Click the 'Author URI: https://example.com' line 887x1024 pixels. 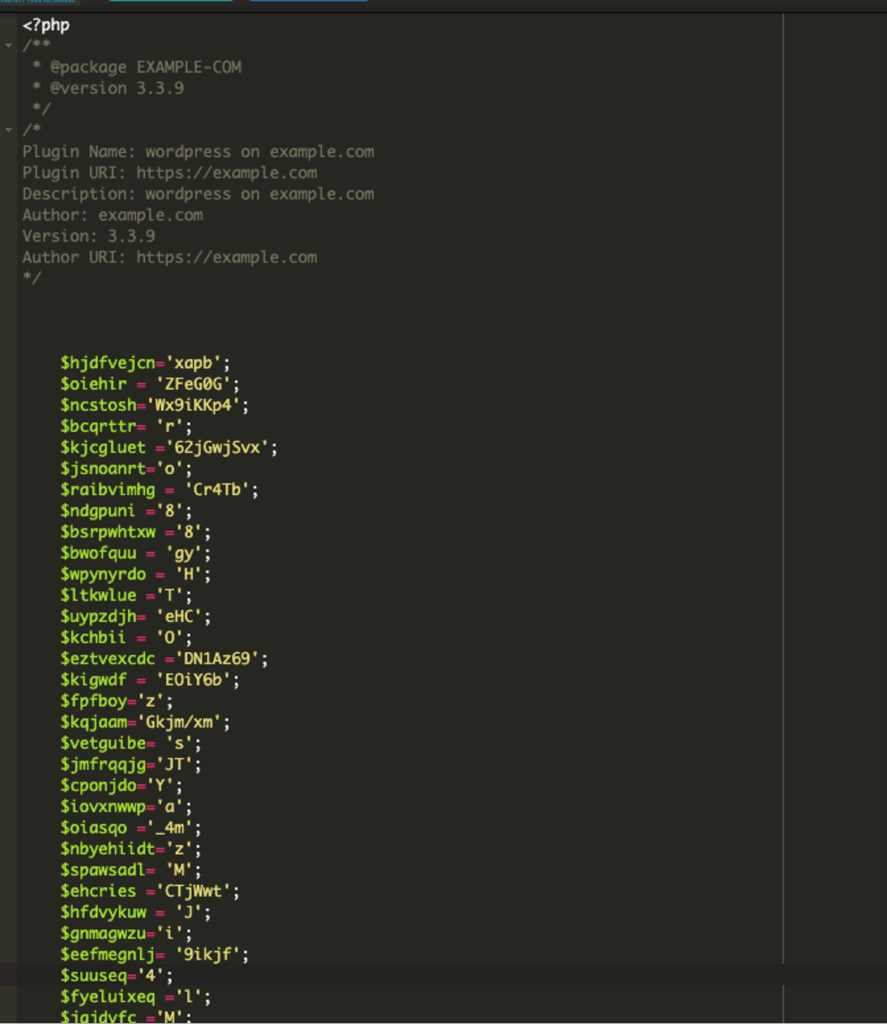(x=170, y=257)
